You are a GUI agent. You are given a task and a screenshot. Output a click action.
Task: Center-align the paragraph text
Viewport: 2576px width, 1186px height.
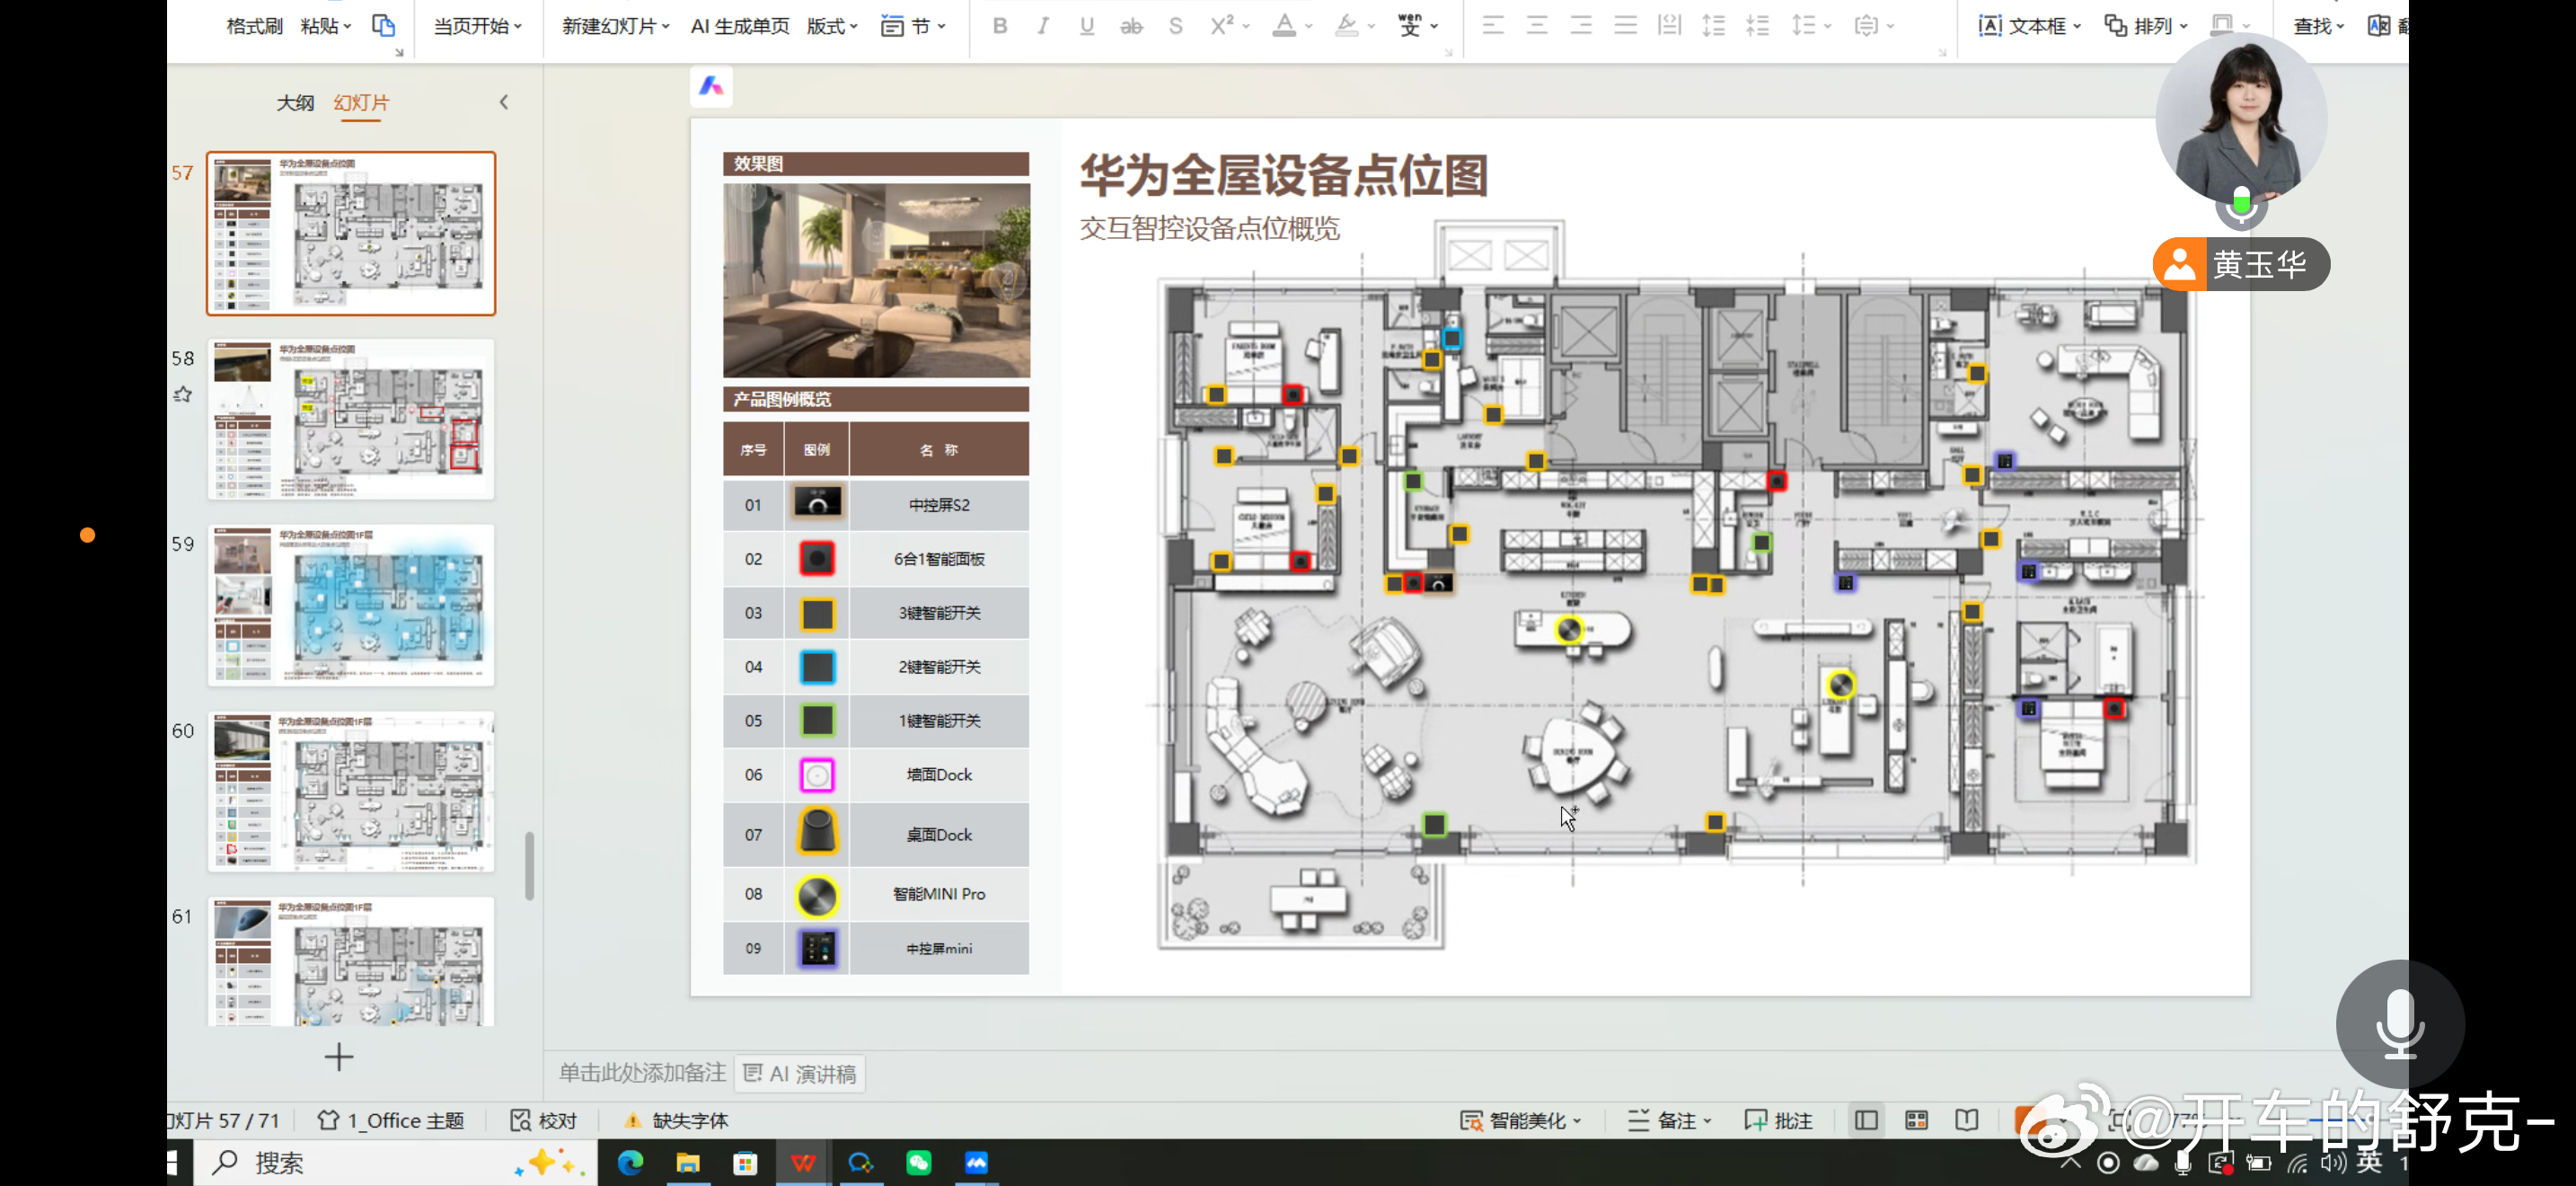(x=1537, y=26)
